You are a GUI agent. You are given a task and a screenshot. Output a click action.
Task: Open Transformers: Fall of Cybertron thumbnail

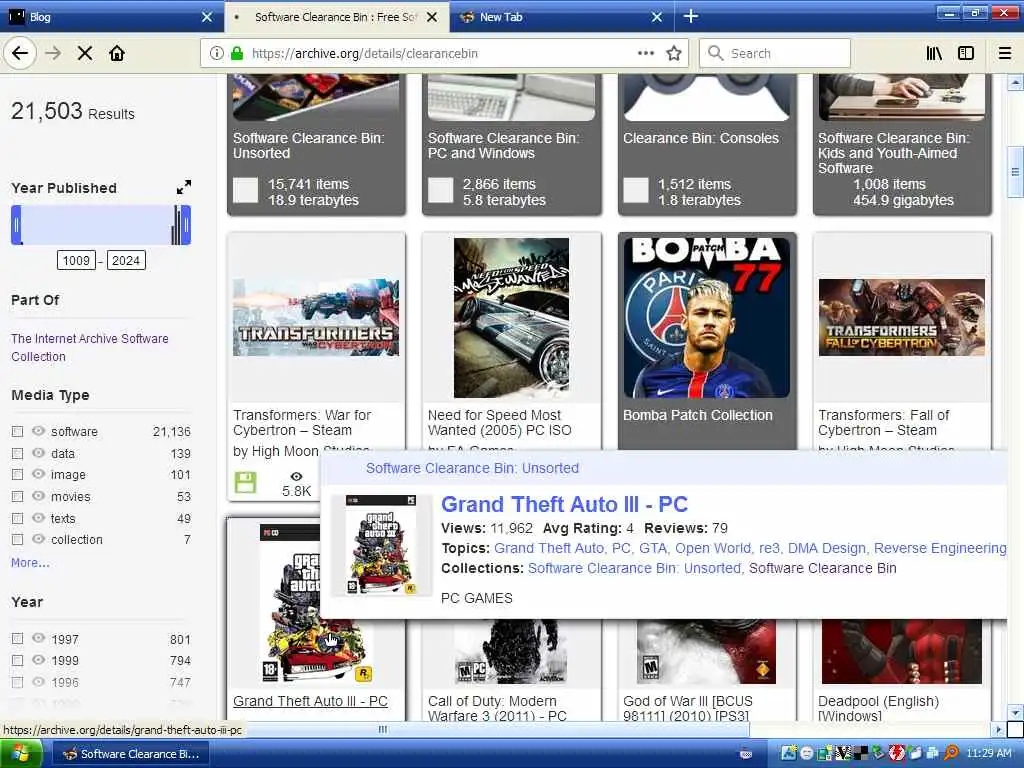pos(902,317)
